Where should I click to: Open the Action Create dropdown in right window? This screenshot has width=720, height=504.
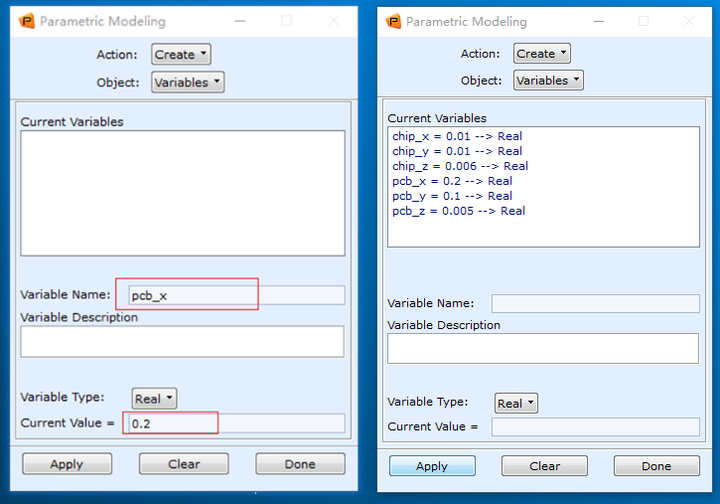click(x=542, y=54)
